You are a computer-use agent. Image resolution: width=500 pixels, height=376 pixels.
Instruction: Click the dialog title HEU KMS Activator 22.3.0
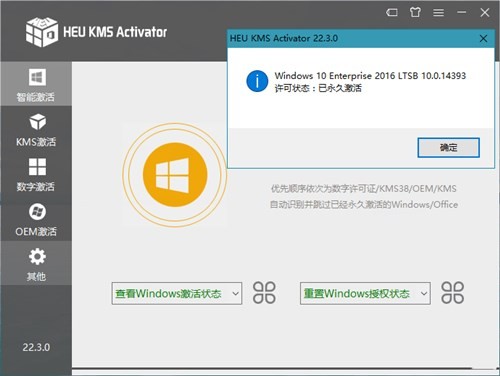[284, 38]
